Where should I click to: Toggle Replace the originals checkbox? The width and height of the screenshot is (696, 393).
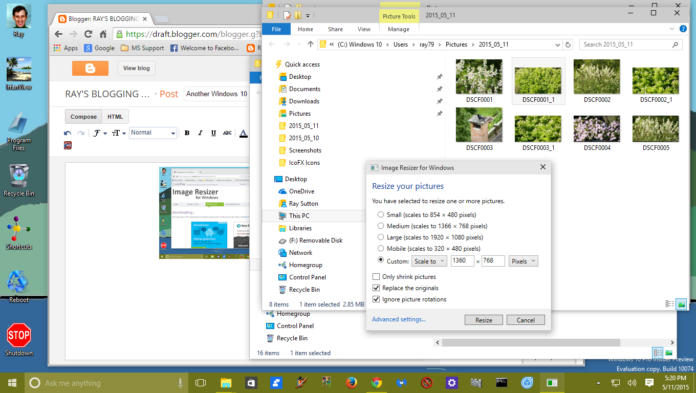pos(376,288)
